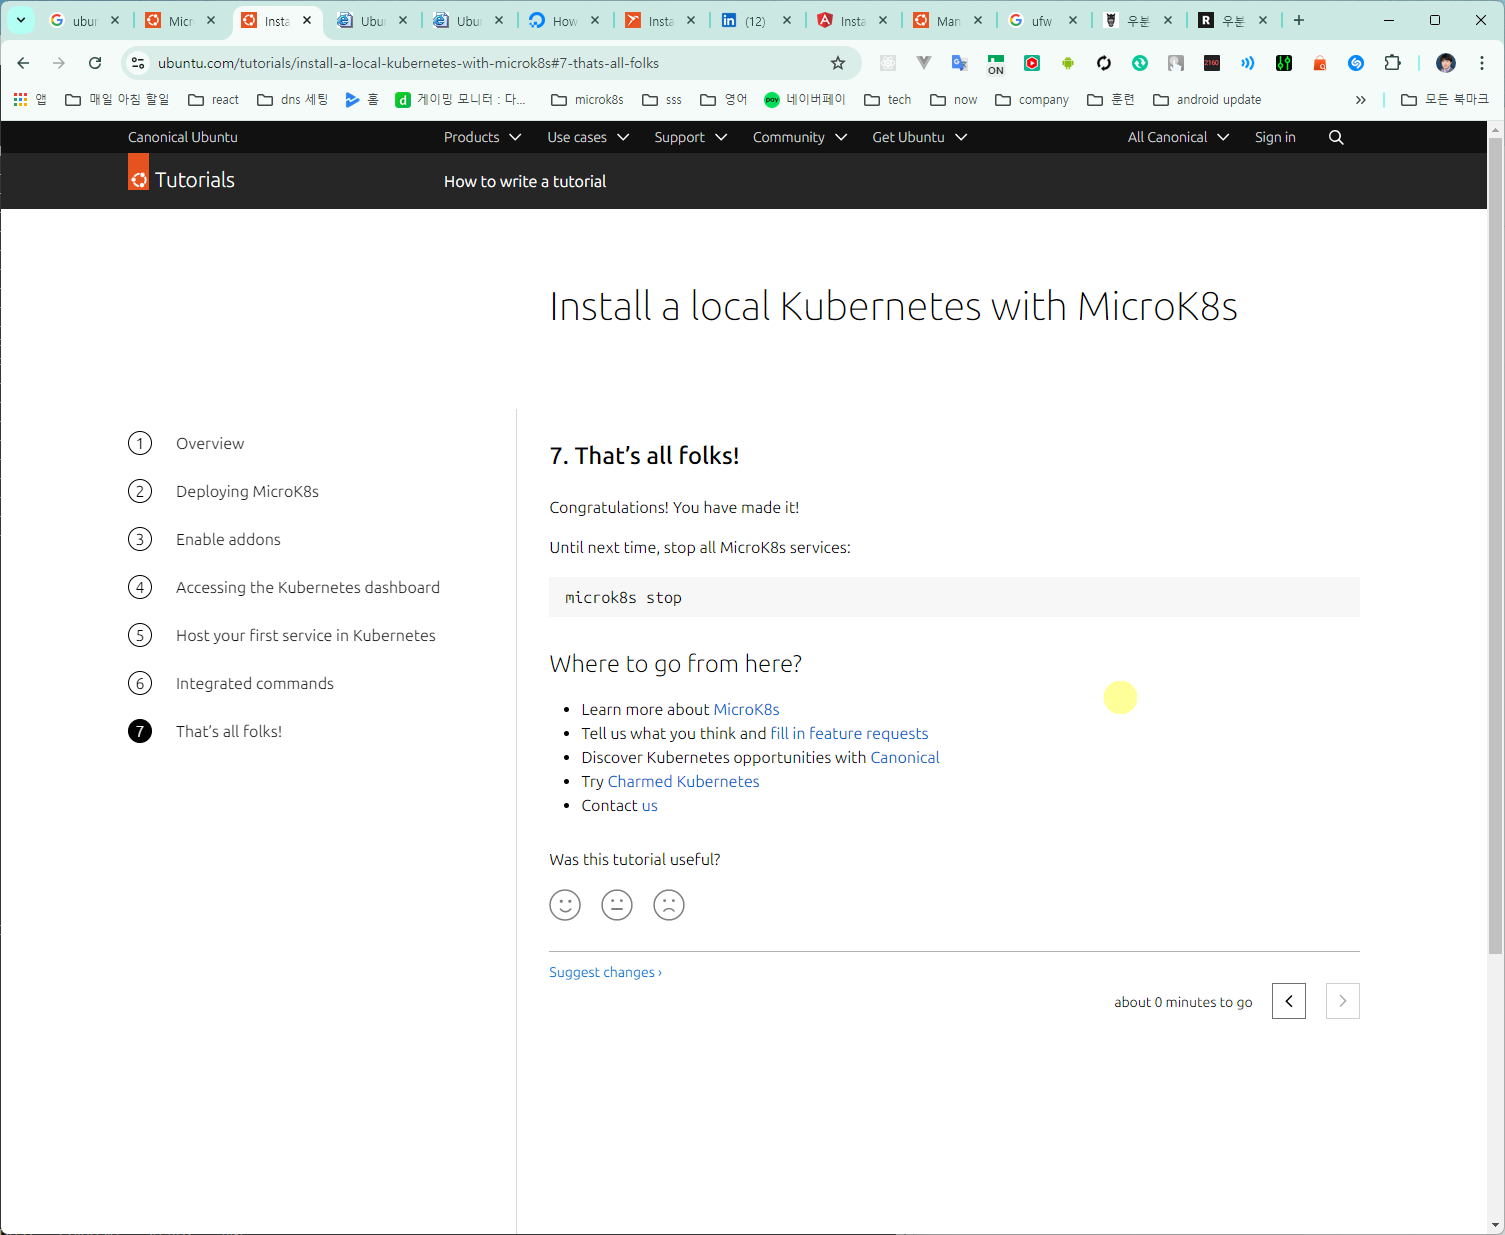Expand the Use cases menu

(588, 137)
